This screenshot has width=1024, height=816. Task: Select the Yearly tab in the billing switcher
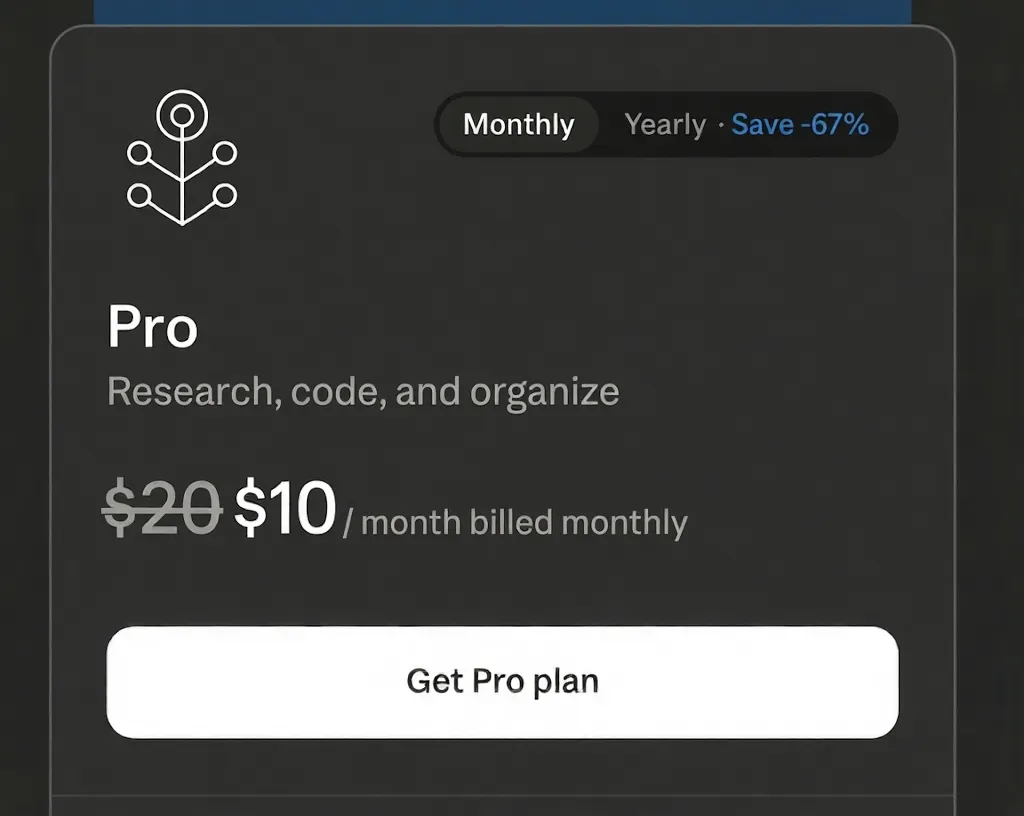[x=665, y=125]
